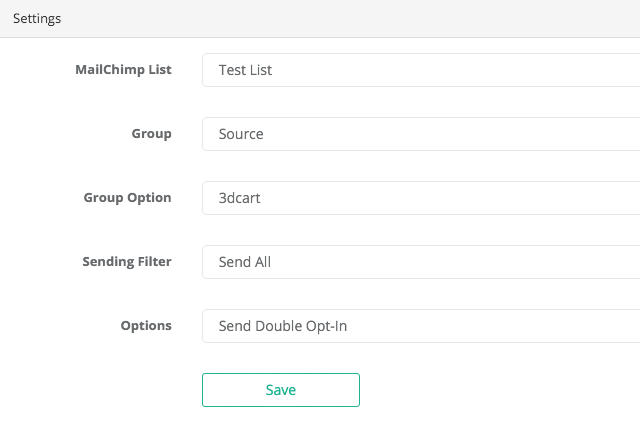Expand the Options dropdown
The width and height of the screenshot is (640, 426).
click(420, 326)
